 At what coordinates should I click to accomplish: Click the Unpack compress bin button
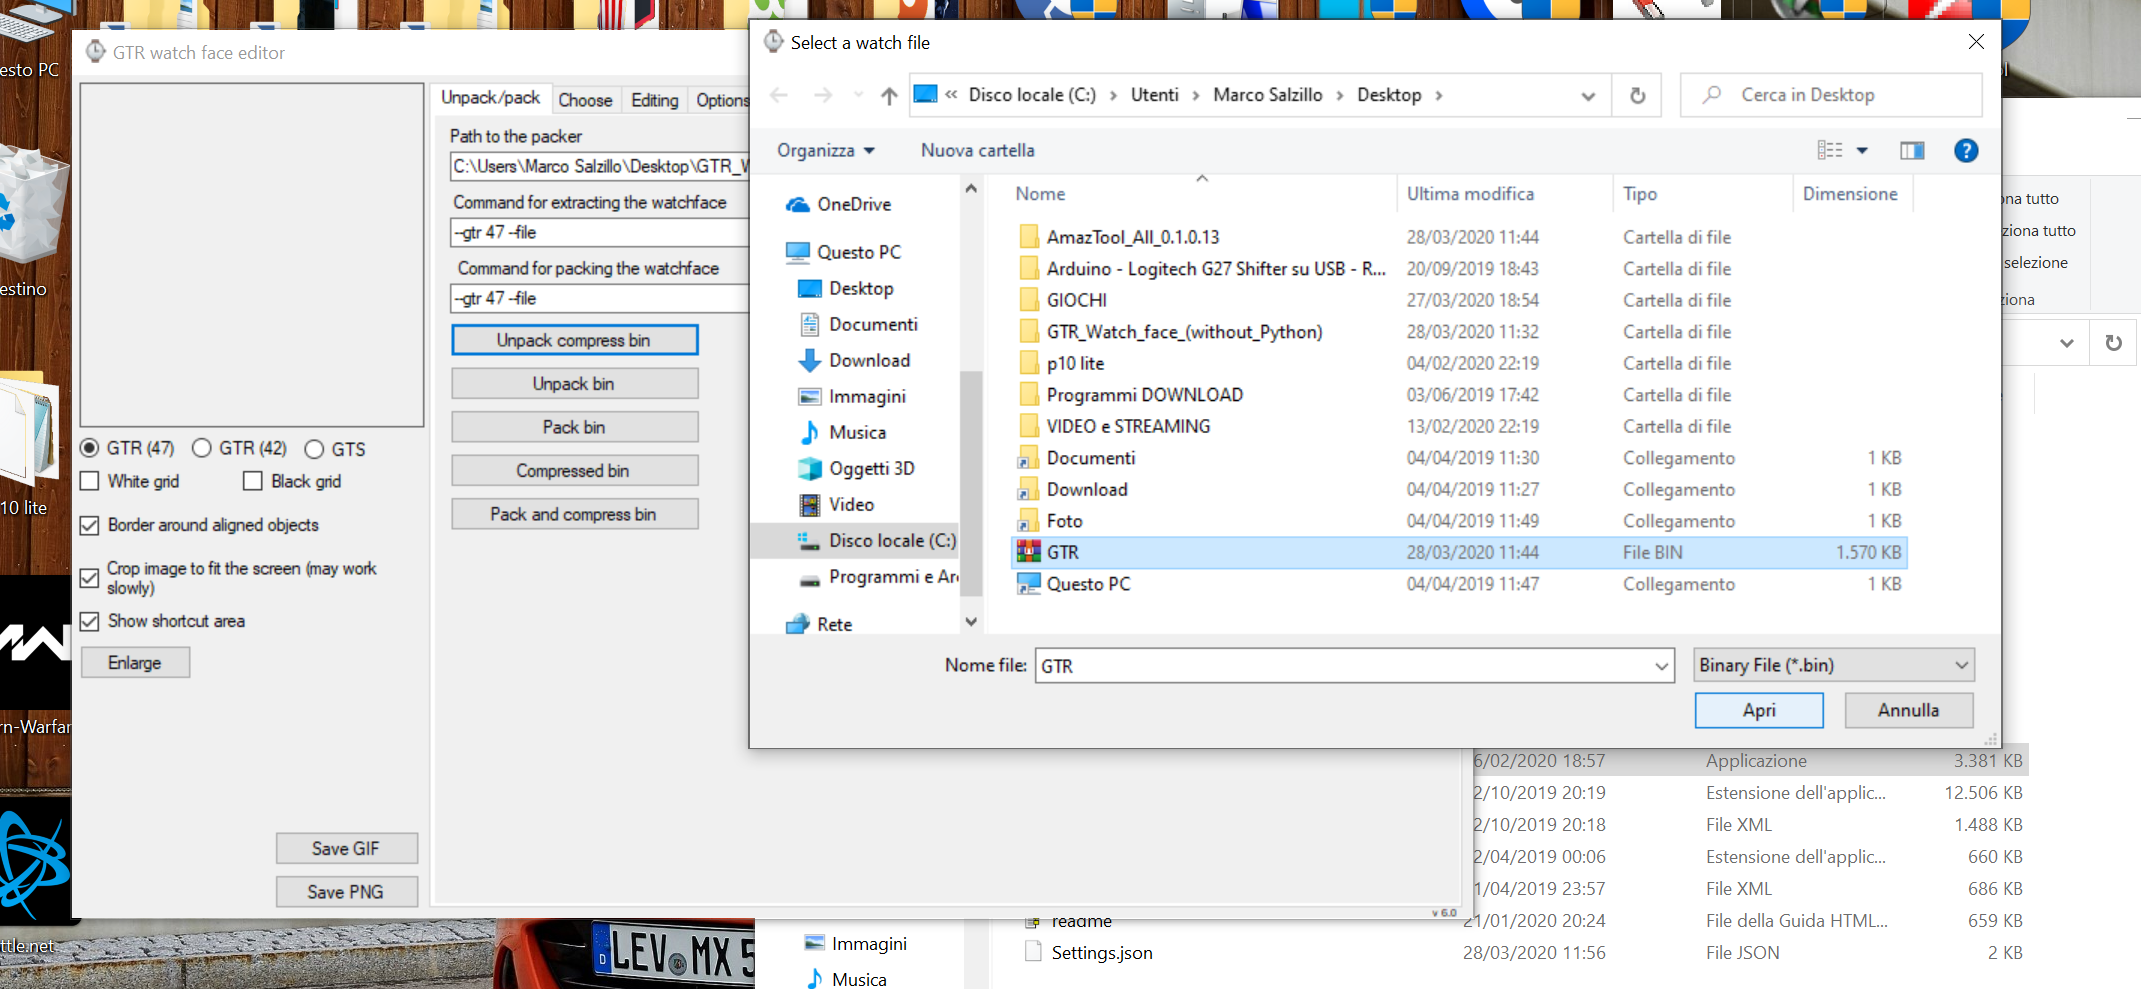coord(574,340)
